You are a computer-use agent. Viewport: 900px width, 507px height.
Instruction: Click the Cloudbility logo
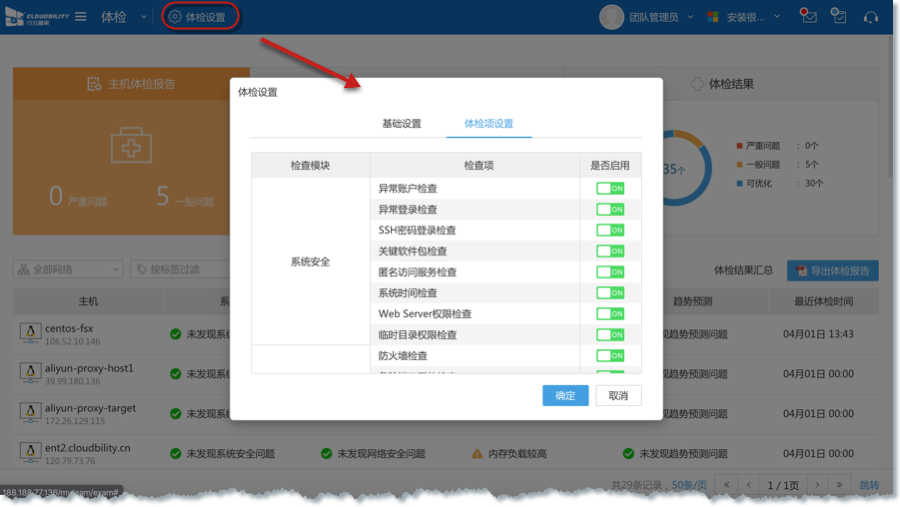coord(35,17)
